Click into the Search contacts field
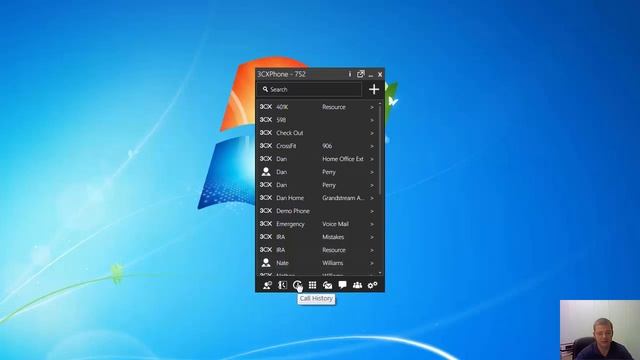 click(309, 89)
